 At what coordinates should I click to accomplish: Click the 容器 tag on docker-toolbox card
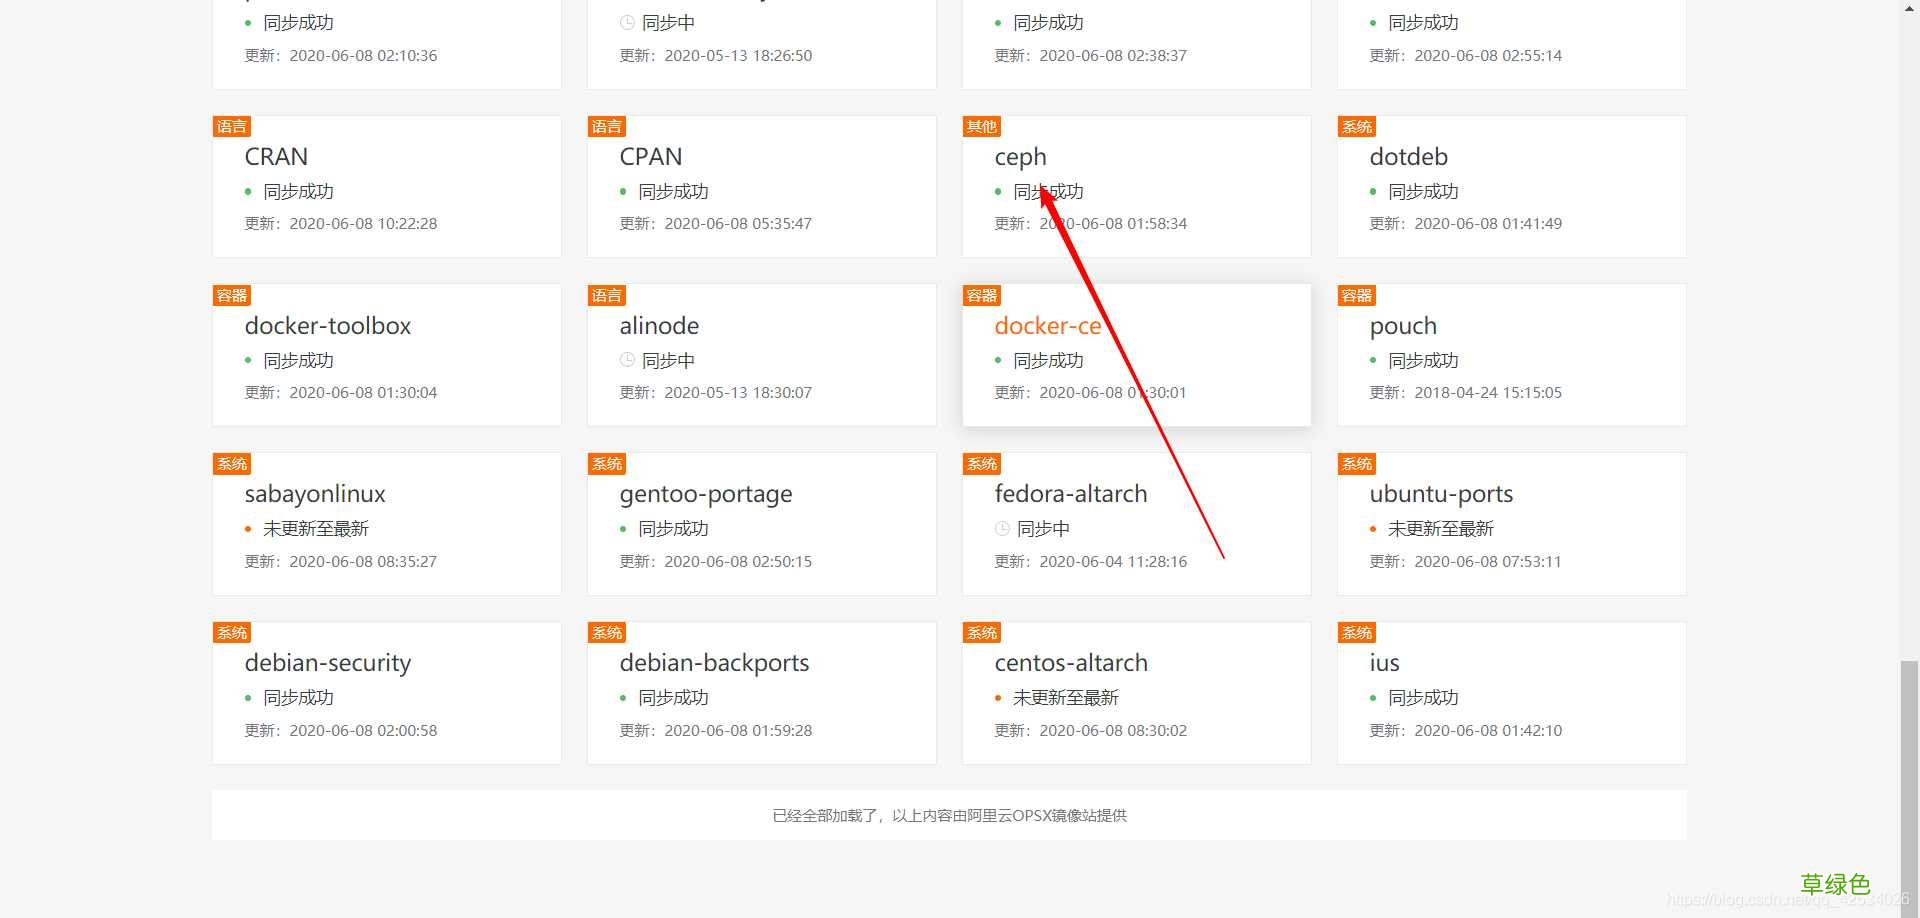click(232, 295)
